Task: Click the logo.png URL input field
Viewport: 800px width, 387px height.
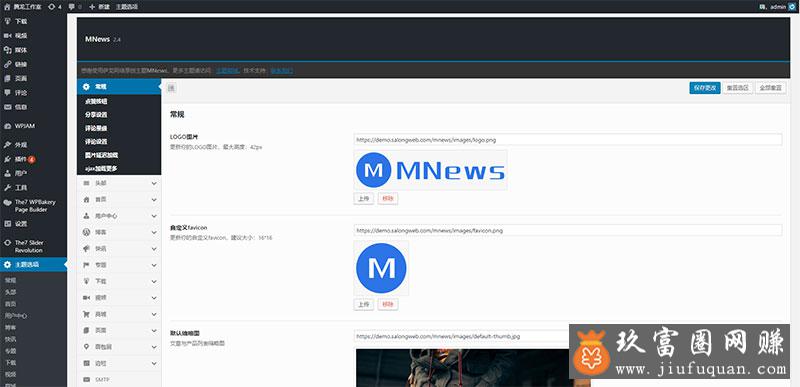Action: point(567,139)
